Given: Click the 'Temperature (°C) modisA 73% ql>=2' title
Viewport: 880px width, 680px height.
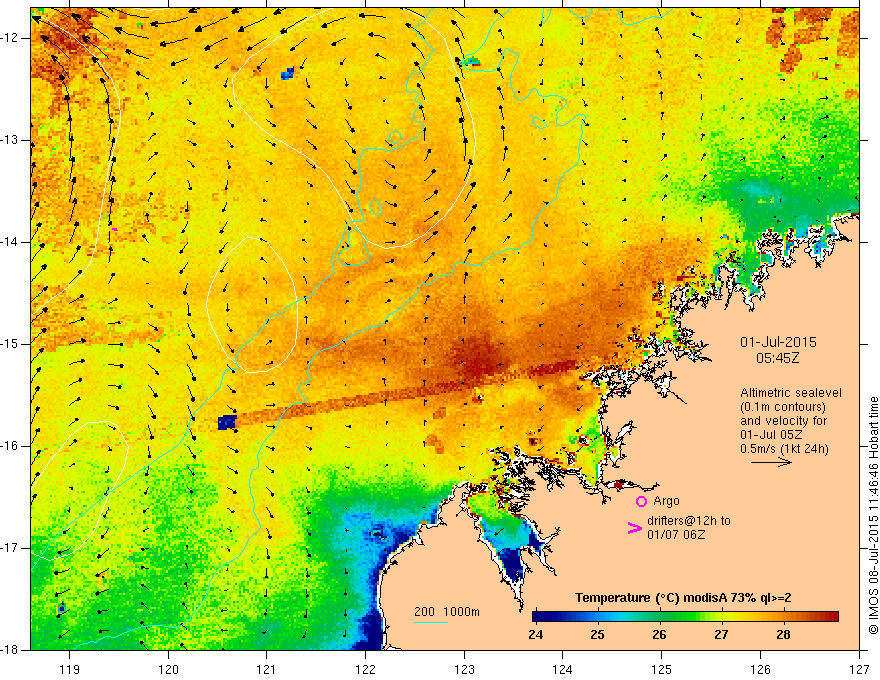Looking at the screenshot, I should [x=683, y=598].
